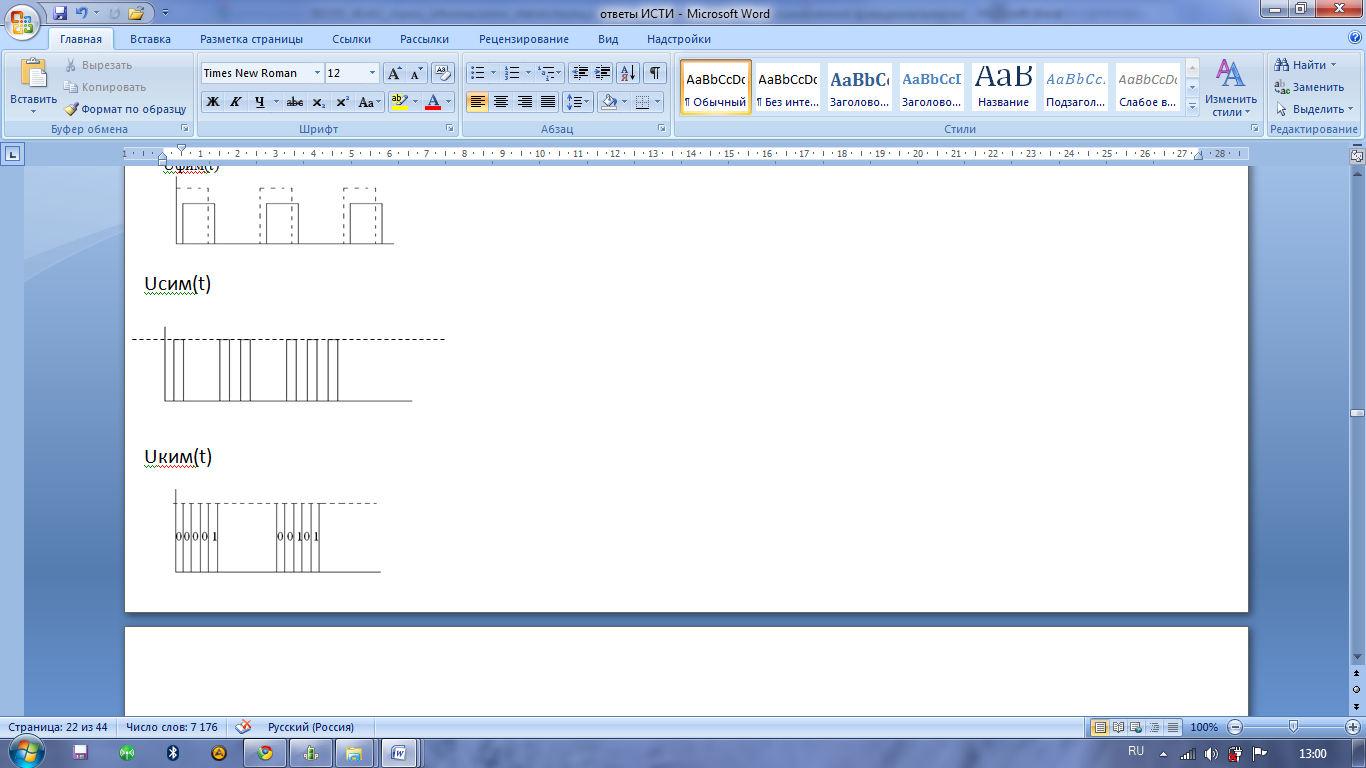The image size is (1366, 768).
Task: Switch to Рассылки tab
Action: 424,39
